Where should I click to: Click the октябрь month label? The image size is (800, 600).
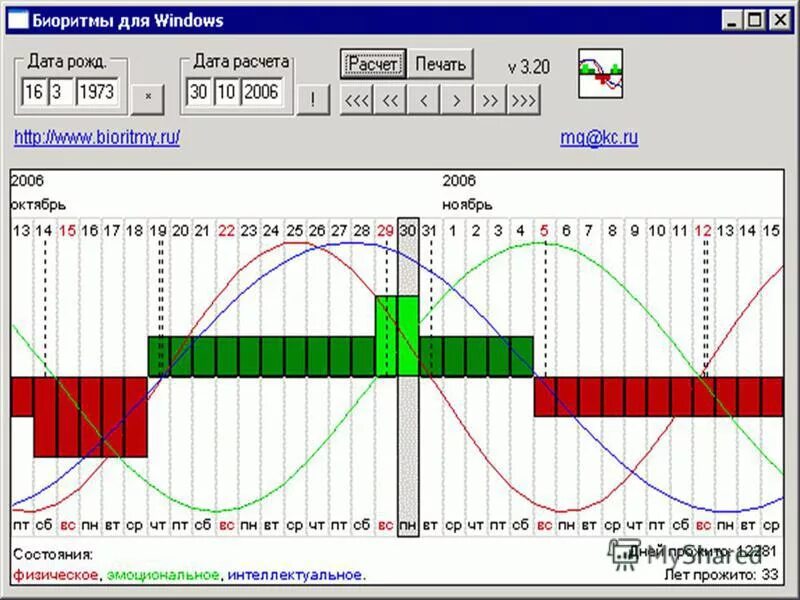(x=38, y=205)
